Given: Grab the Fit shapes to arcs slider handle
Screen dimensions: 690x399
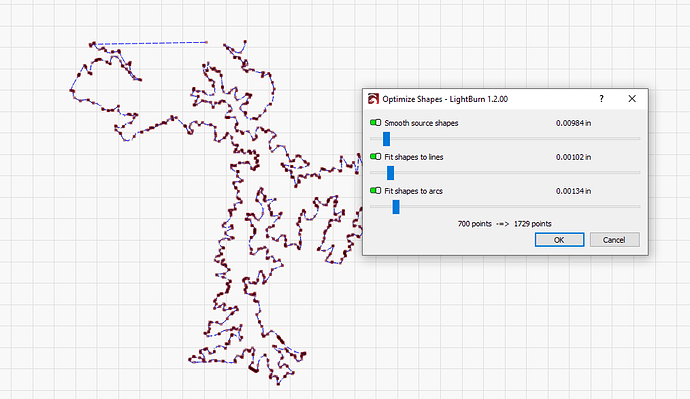Looking at the screenshot, I should click(396, 207).
